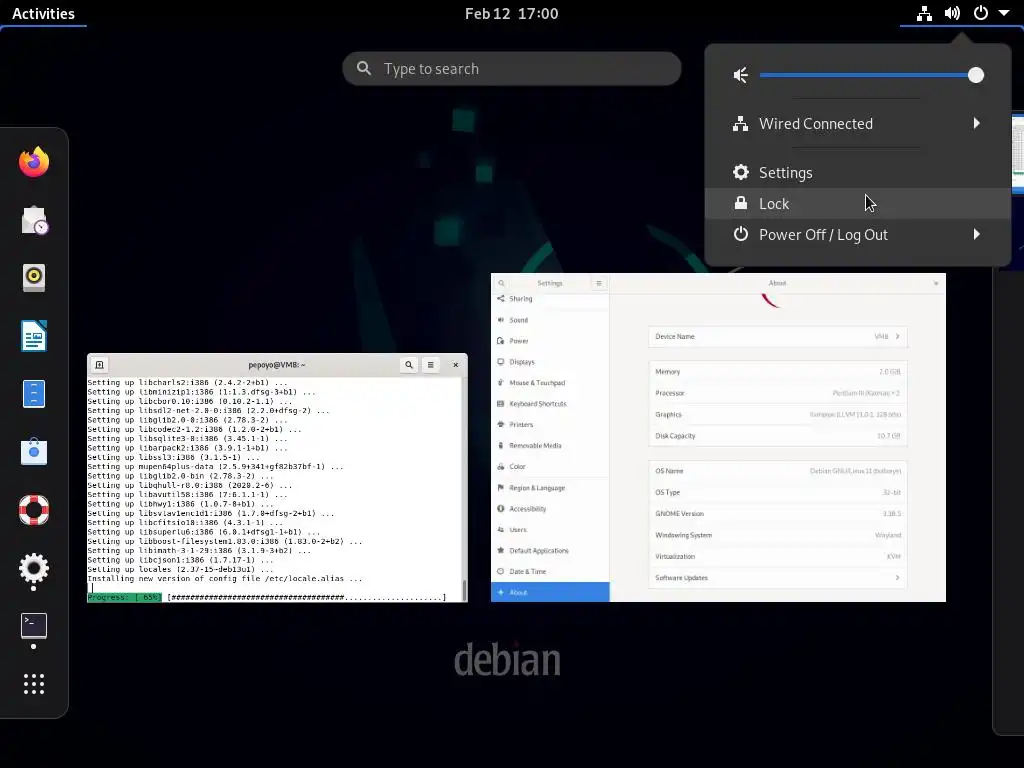Click Settings gear icon in dock
The height and width of the screenshot is (768, 1024).
[34, 568]
